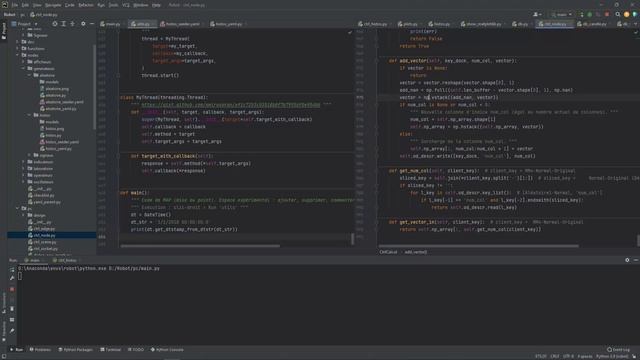
Task: Open the Refactor menu
Action: [x=86, y=5]
